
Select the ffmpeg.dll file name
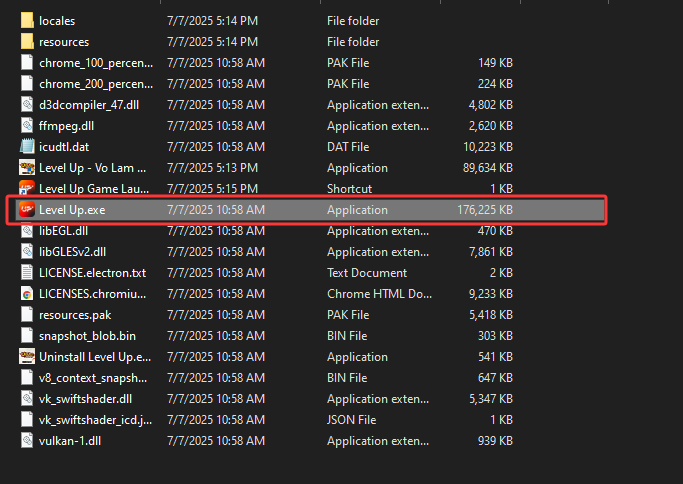(66, 126)
